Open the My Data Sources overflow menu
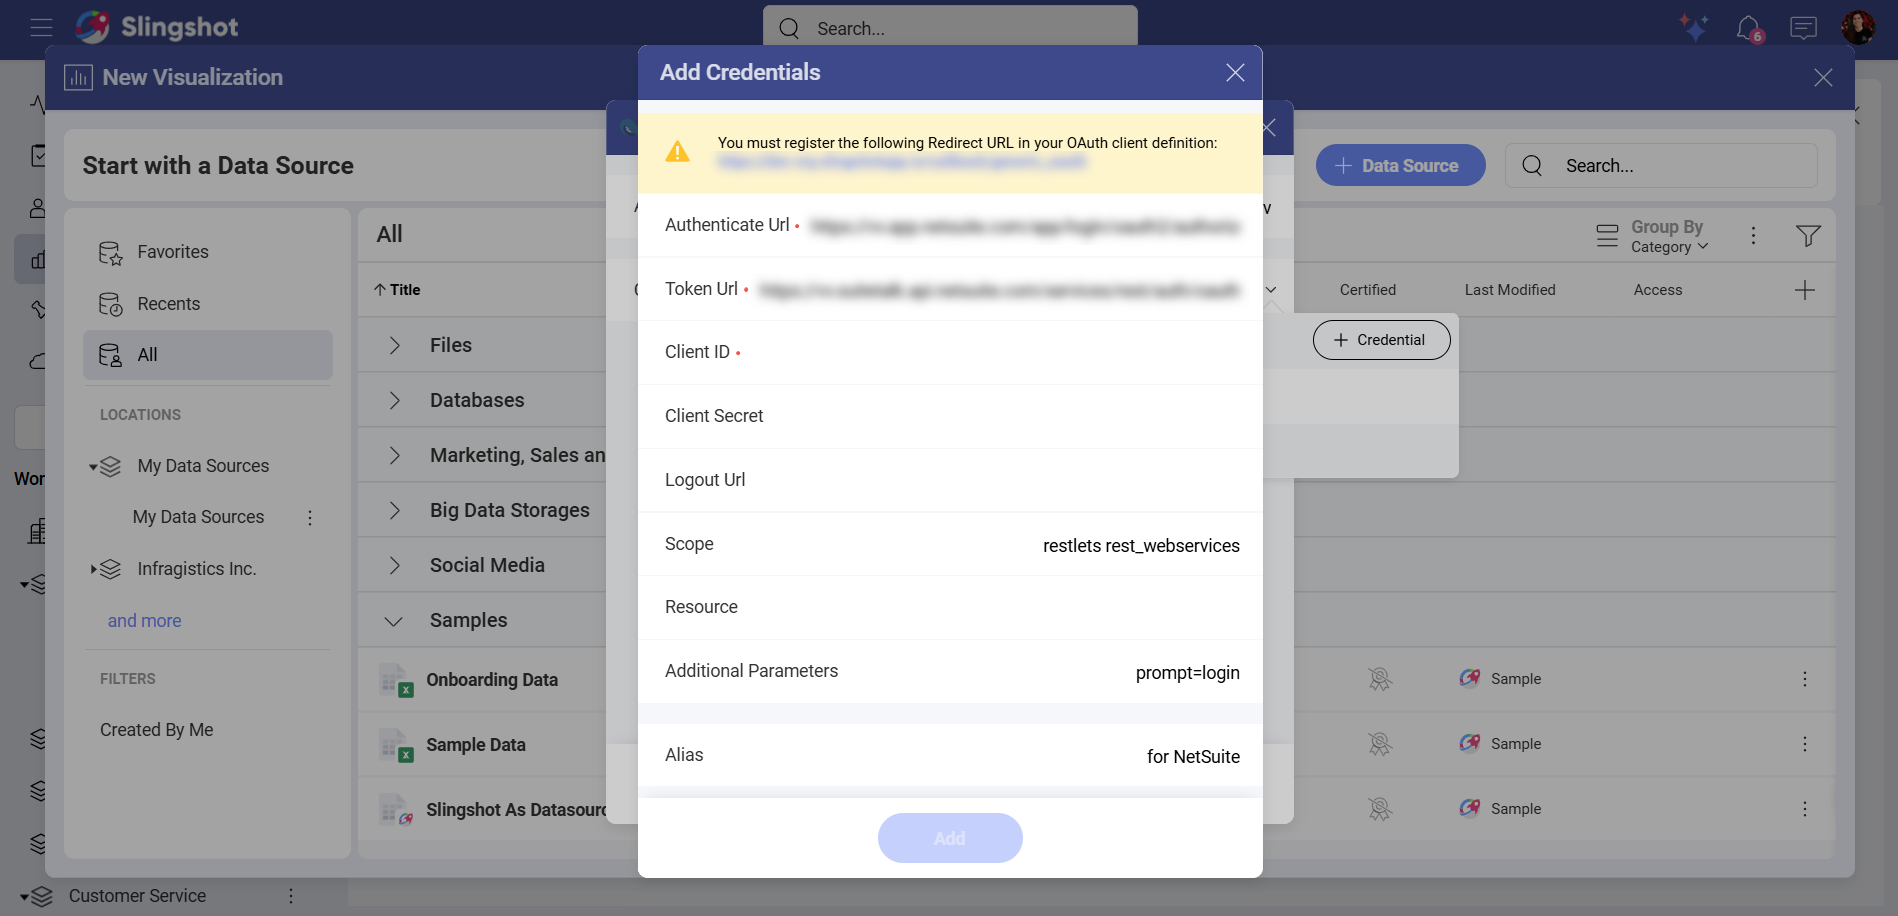Image resolution: width=1898 pixels, height=916 pixels. 310,517
